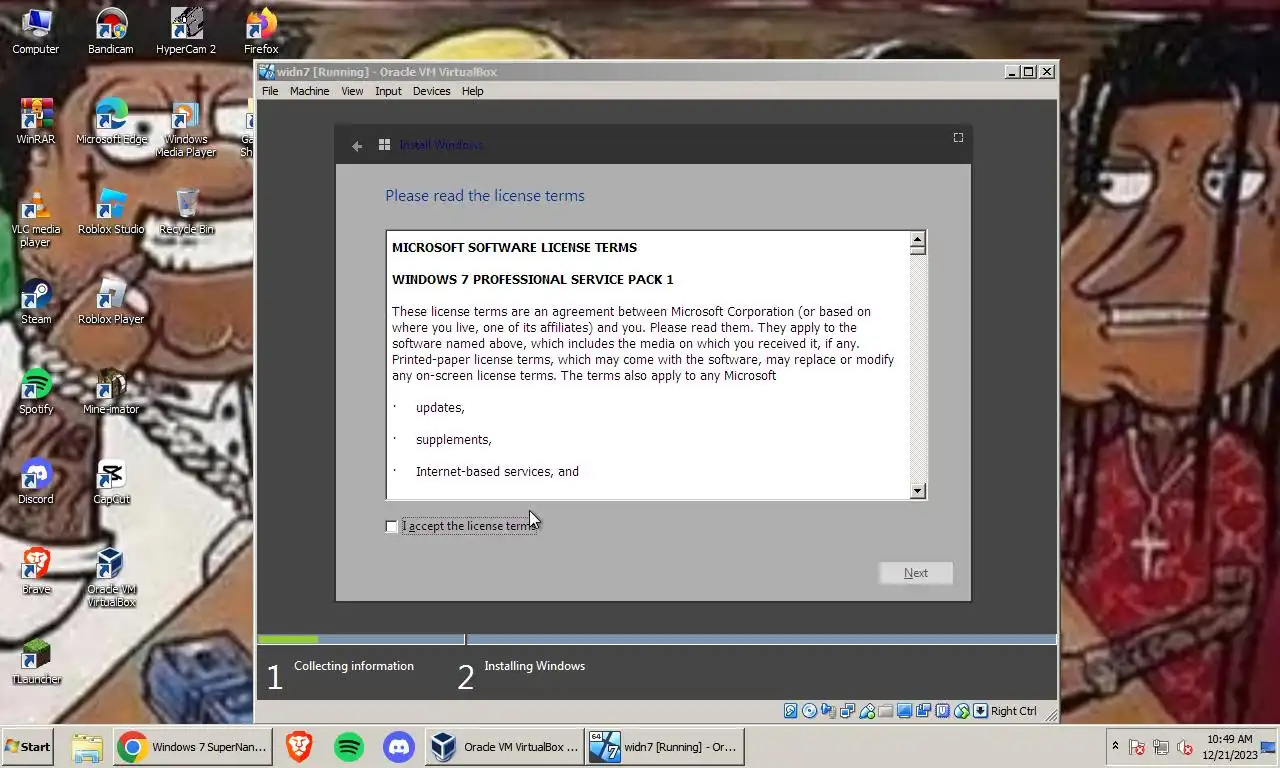Open the VirtualBox Input menu
This screenshot has width=1280, height=768.
click(388, 91)
